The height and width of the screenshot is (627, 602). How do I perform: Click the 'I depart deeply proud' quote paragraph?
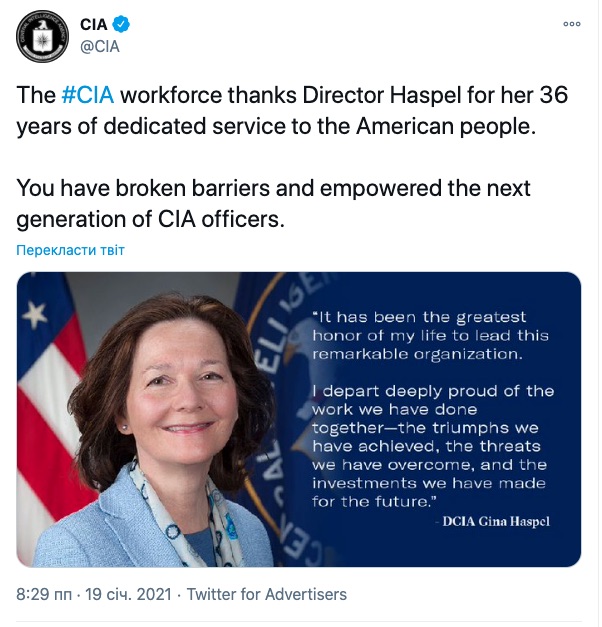433,446
